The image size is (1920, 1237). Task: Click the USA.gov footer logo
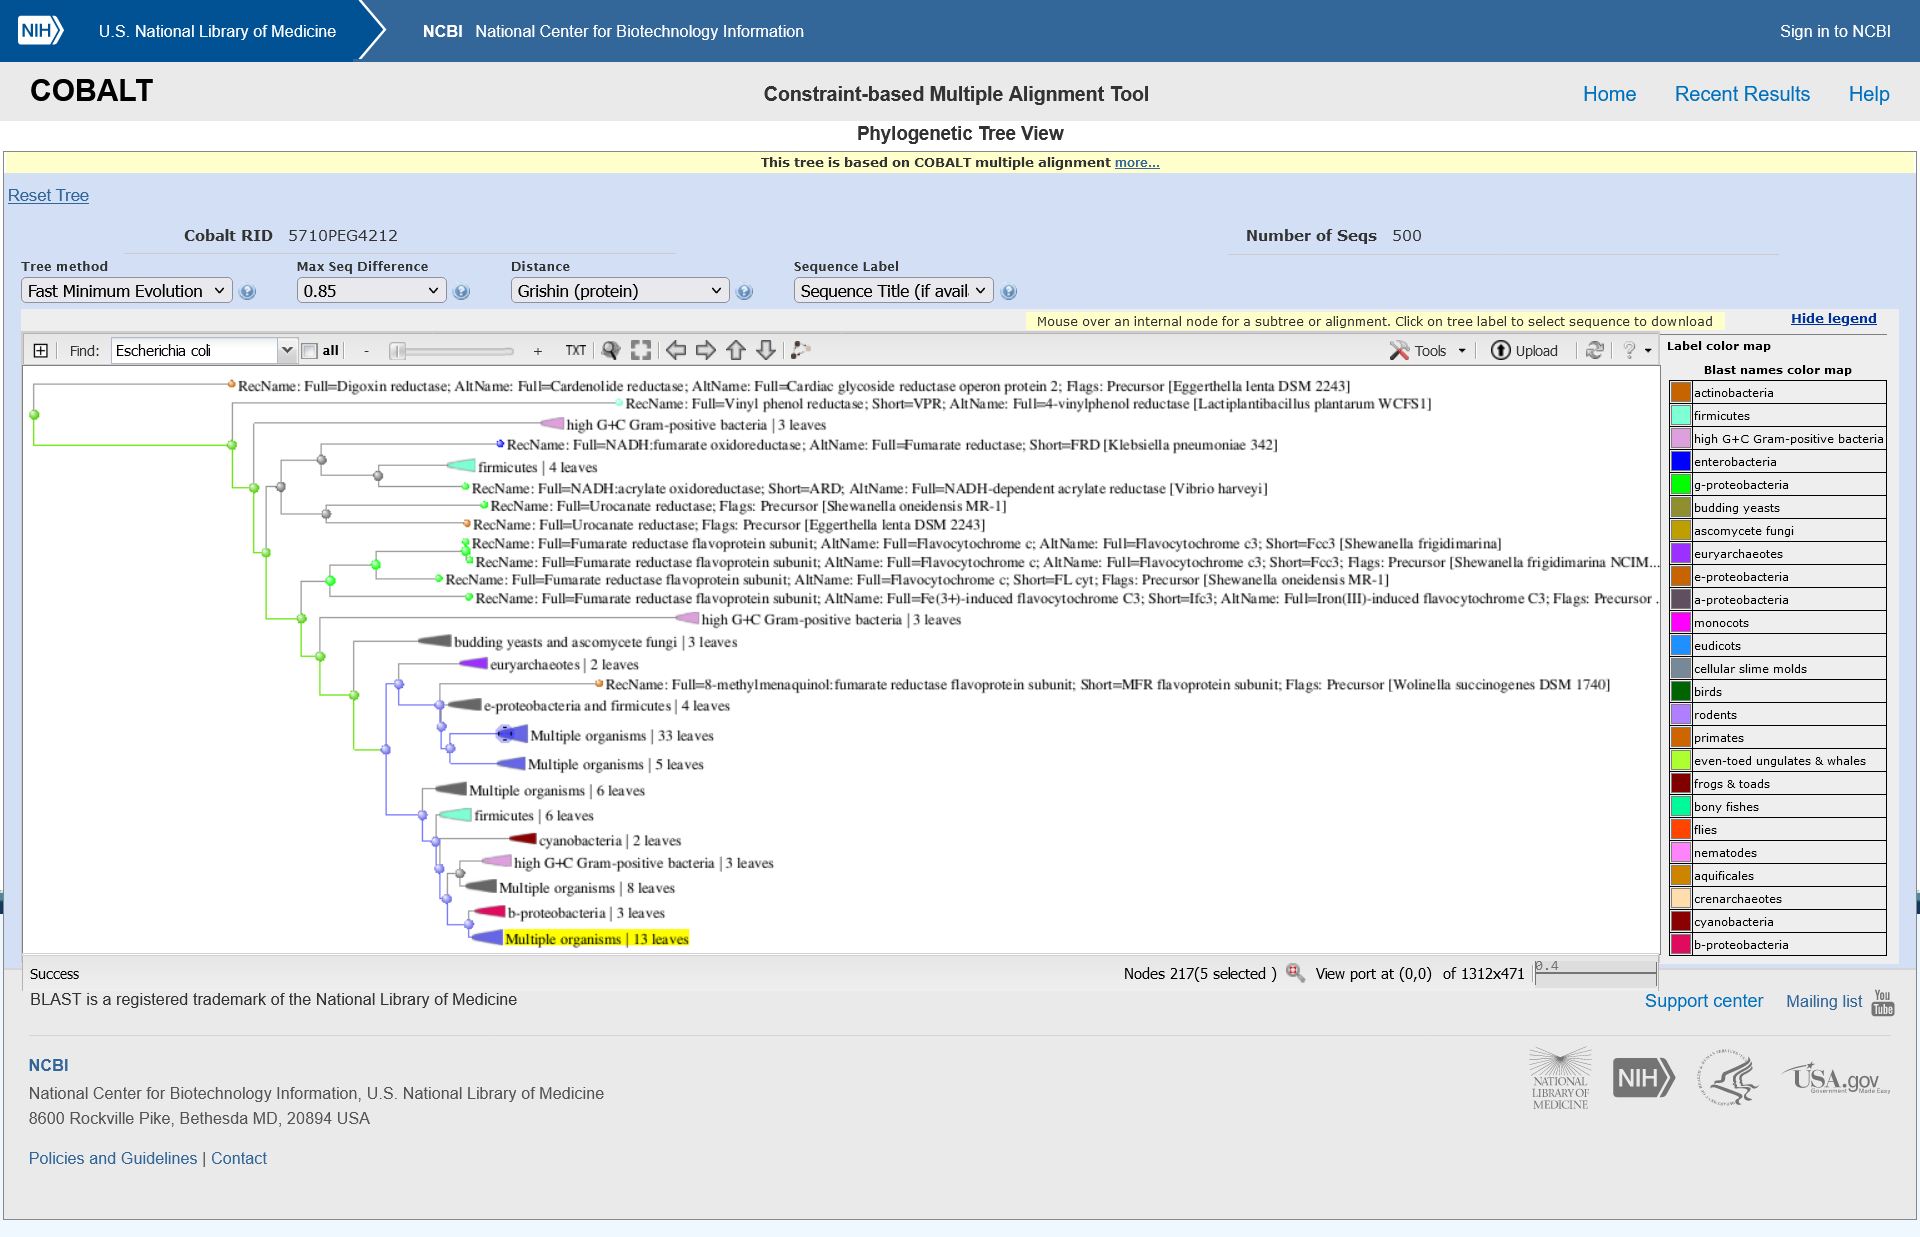[1836, 1079]
